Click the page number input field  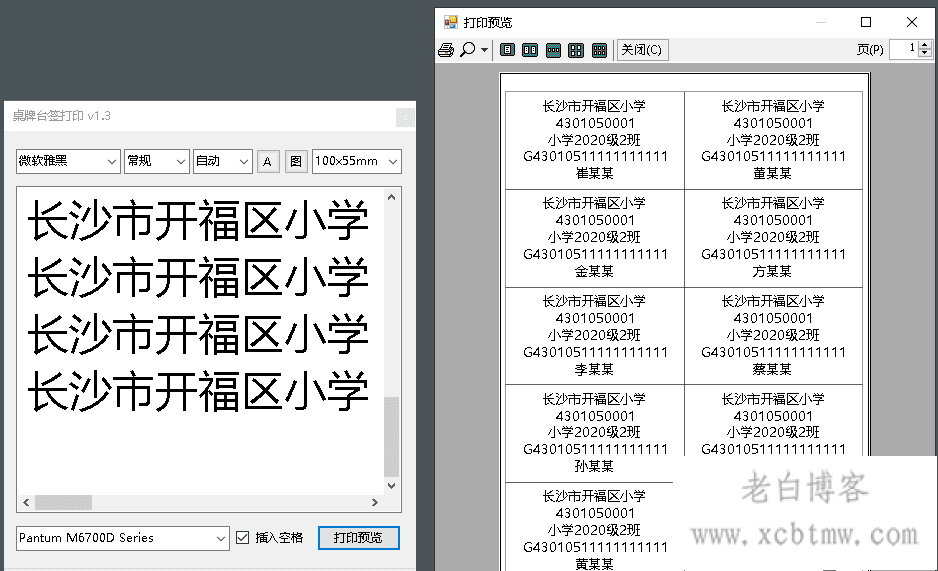[904, 50]
